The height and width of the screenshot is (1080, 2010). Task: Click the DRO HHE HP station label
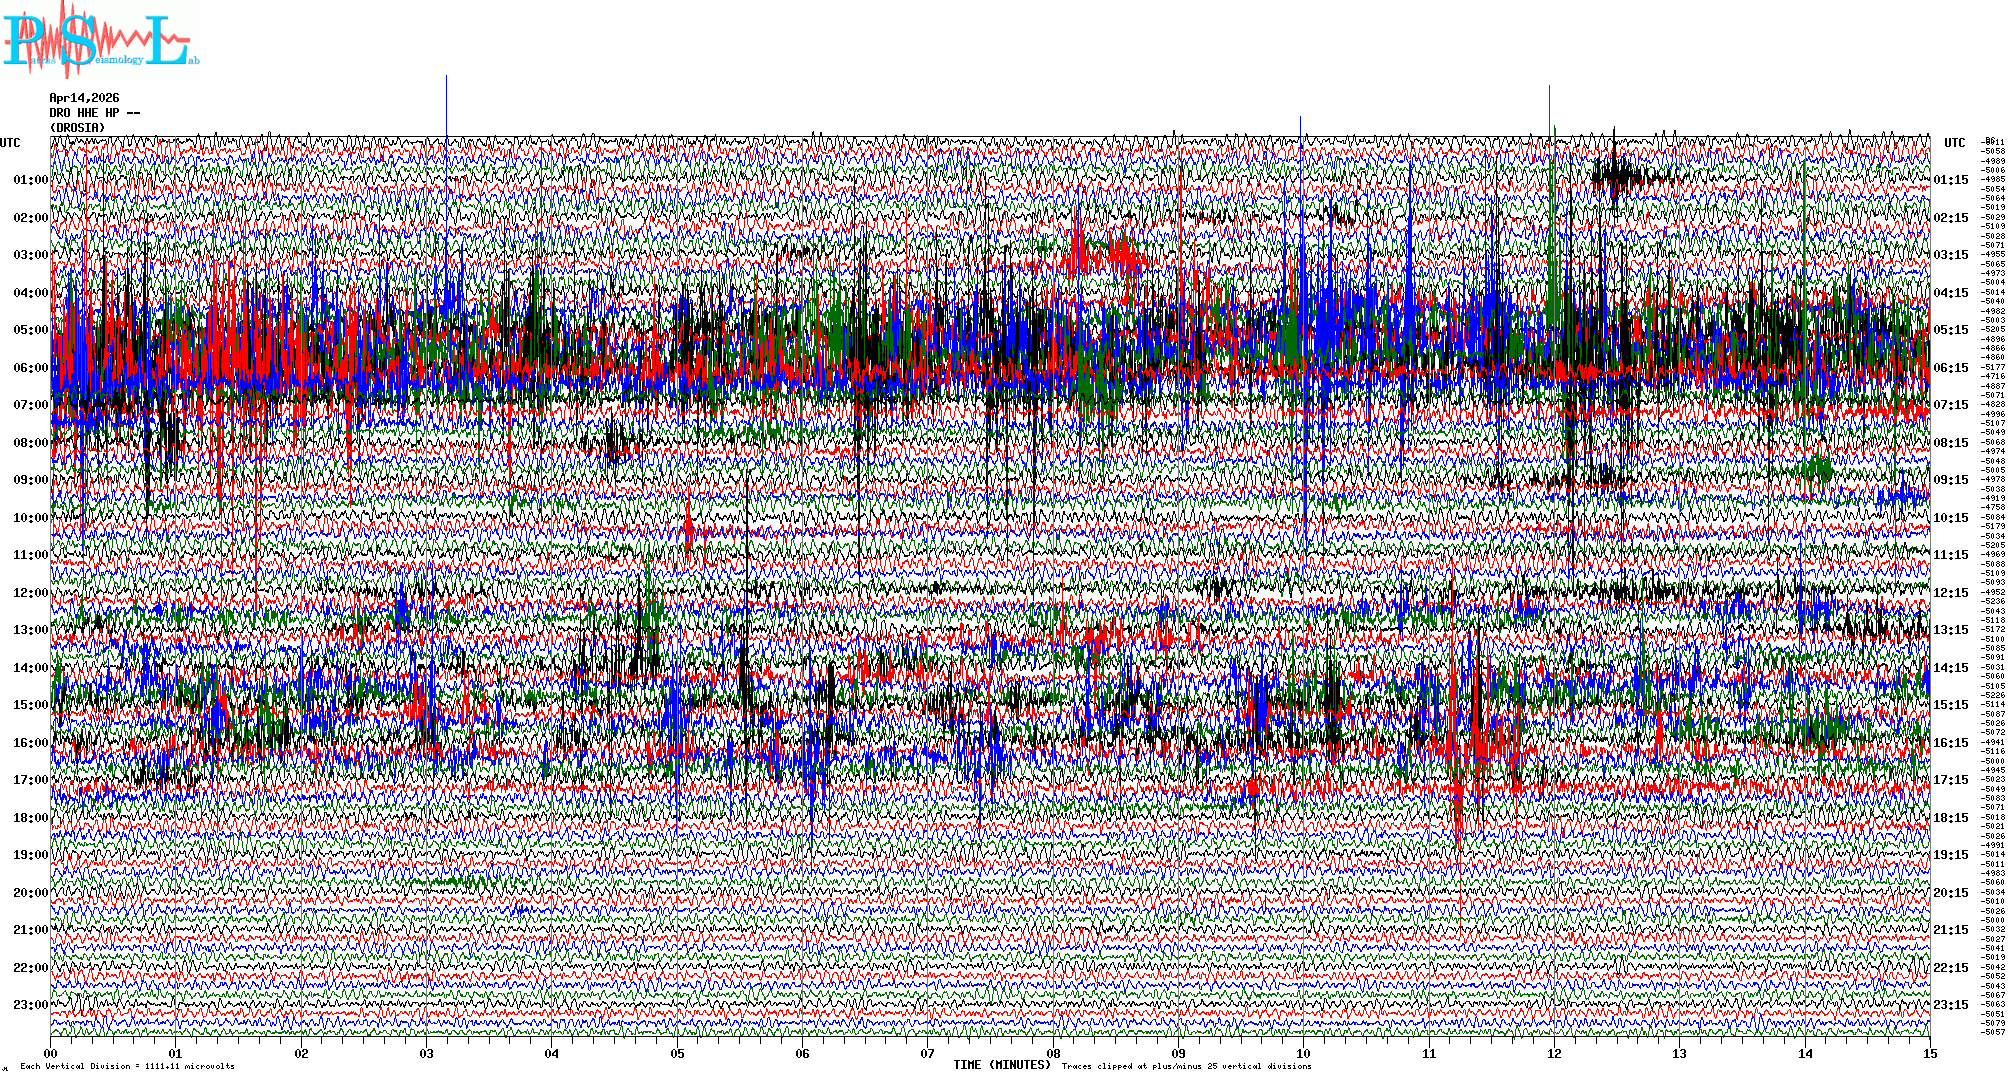94,113
